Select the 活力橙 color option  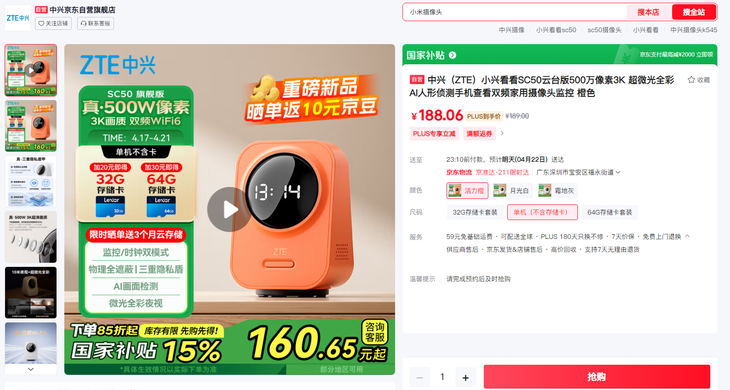click(x=467, y=190)
